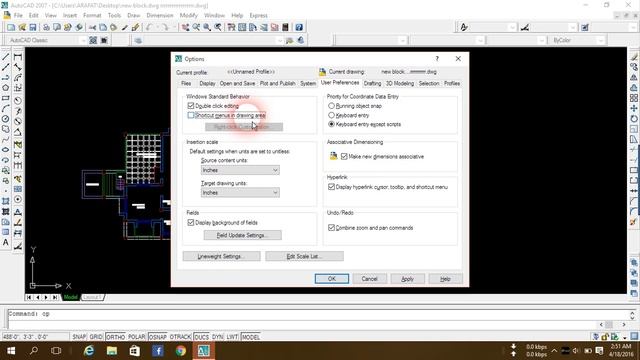The height and width of the screenshot is (360, 640).
Task: Open the QuickCalc calculator icon
Action: tap(285, 27)
